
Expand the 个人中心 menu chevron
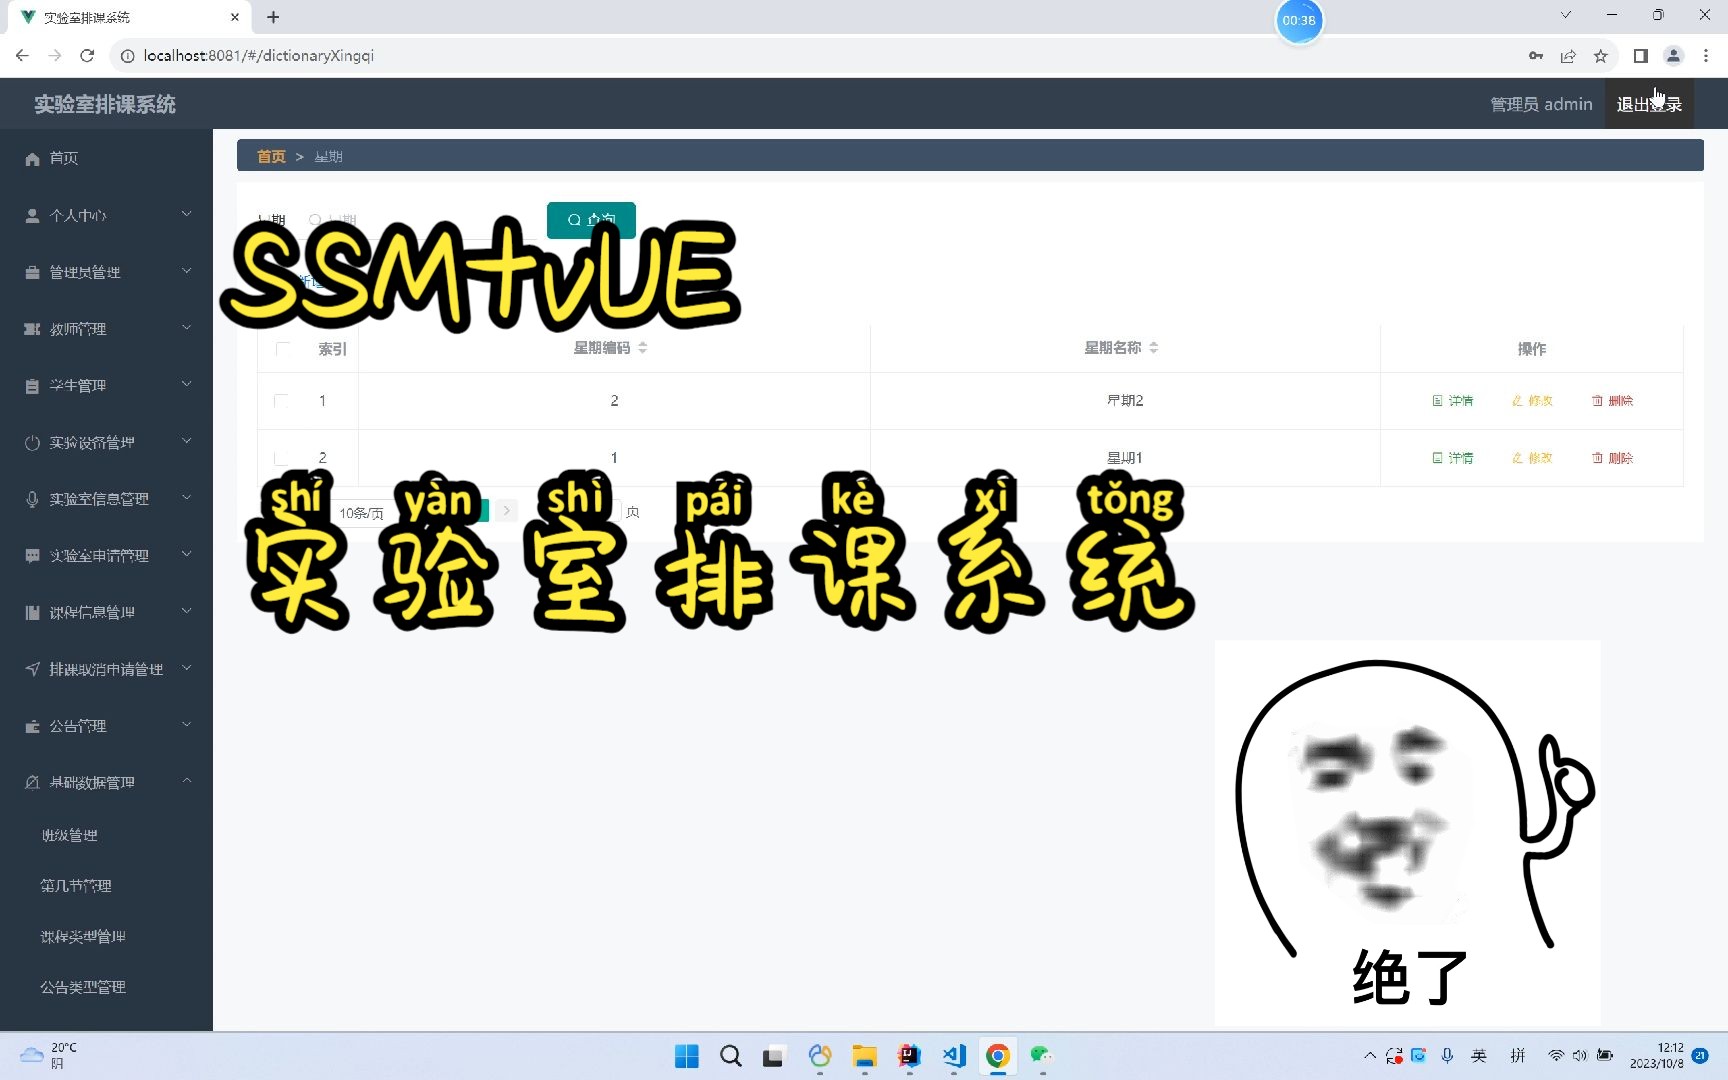(186, 214)
